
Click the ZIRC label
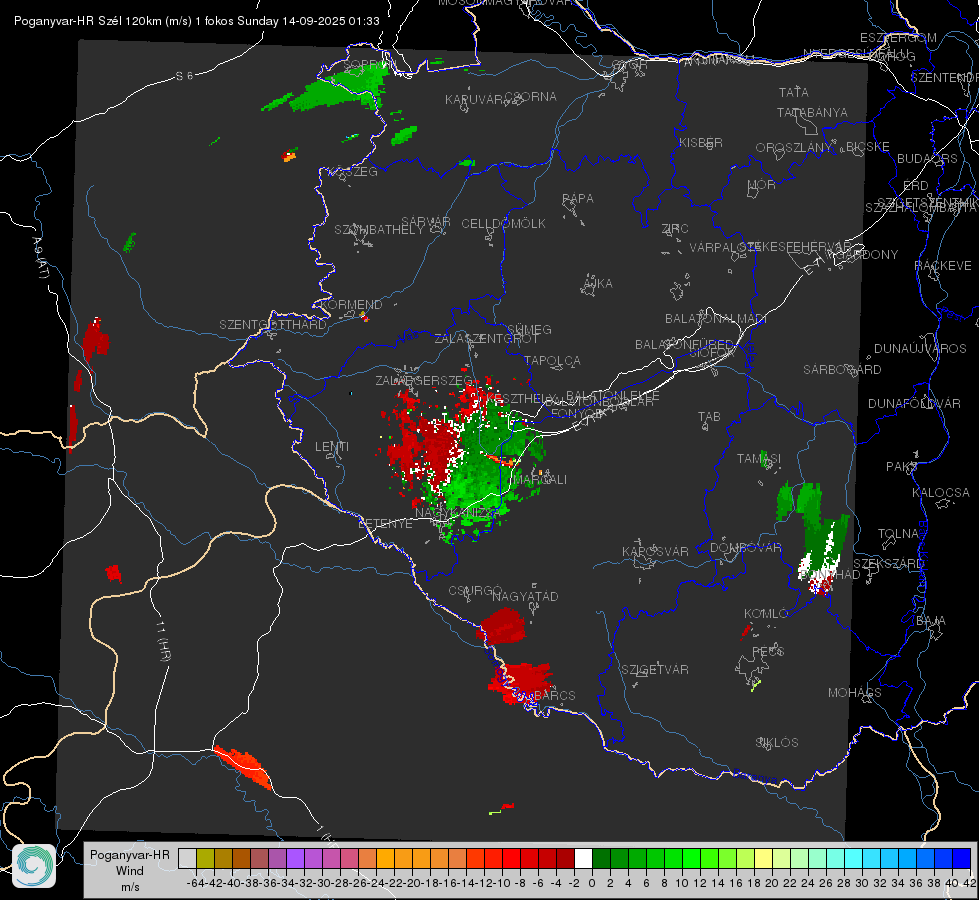(x=675, y=229)
